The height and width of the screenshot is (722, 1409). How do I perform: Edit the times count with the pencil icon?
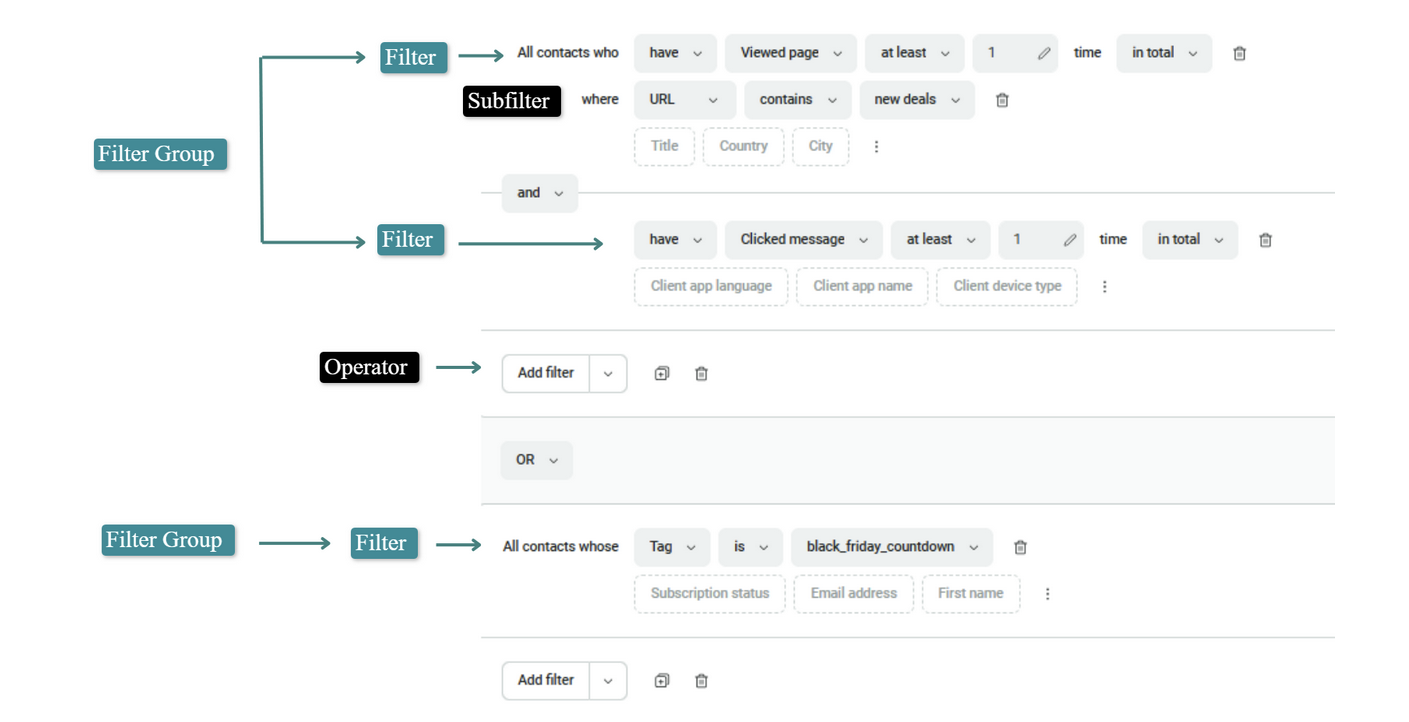[1042, 52]
